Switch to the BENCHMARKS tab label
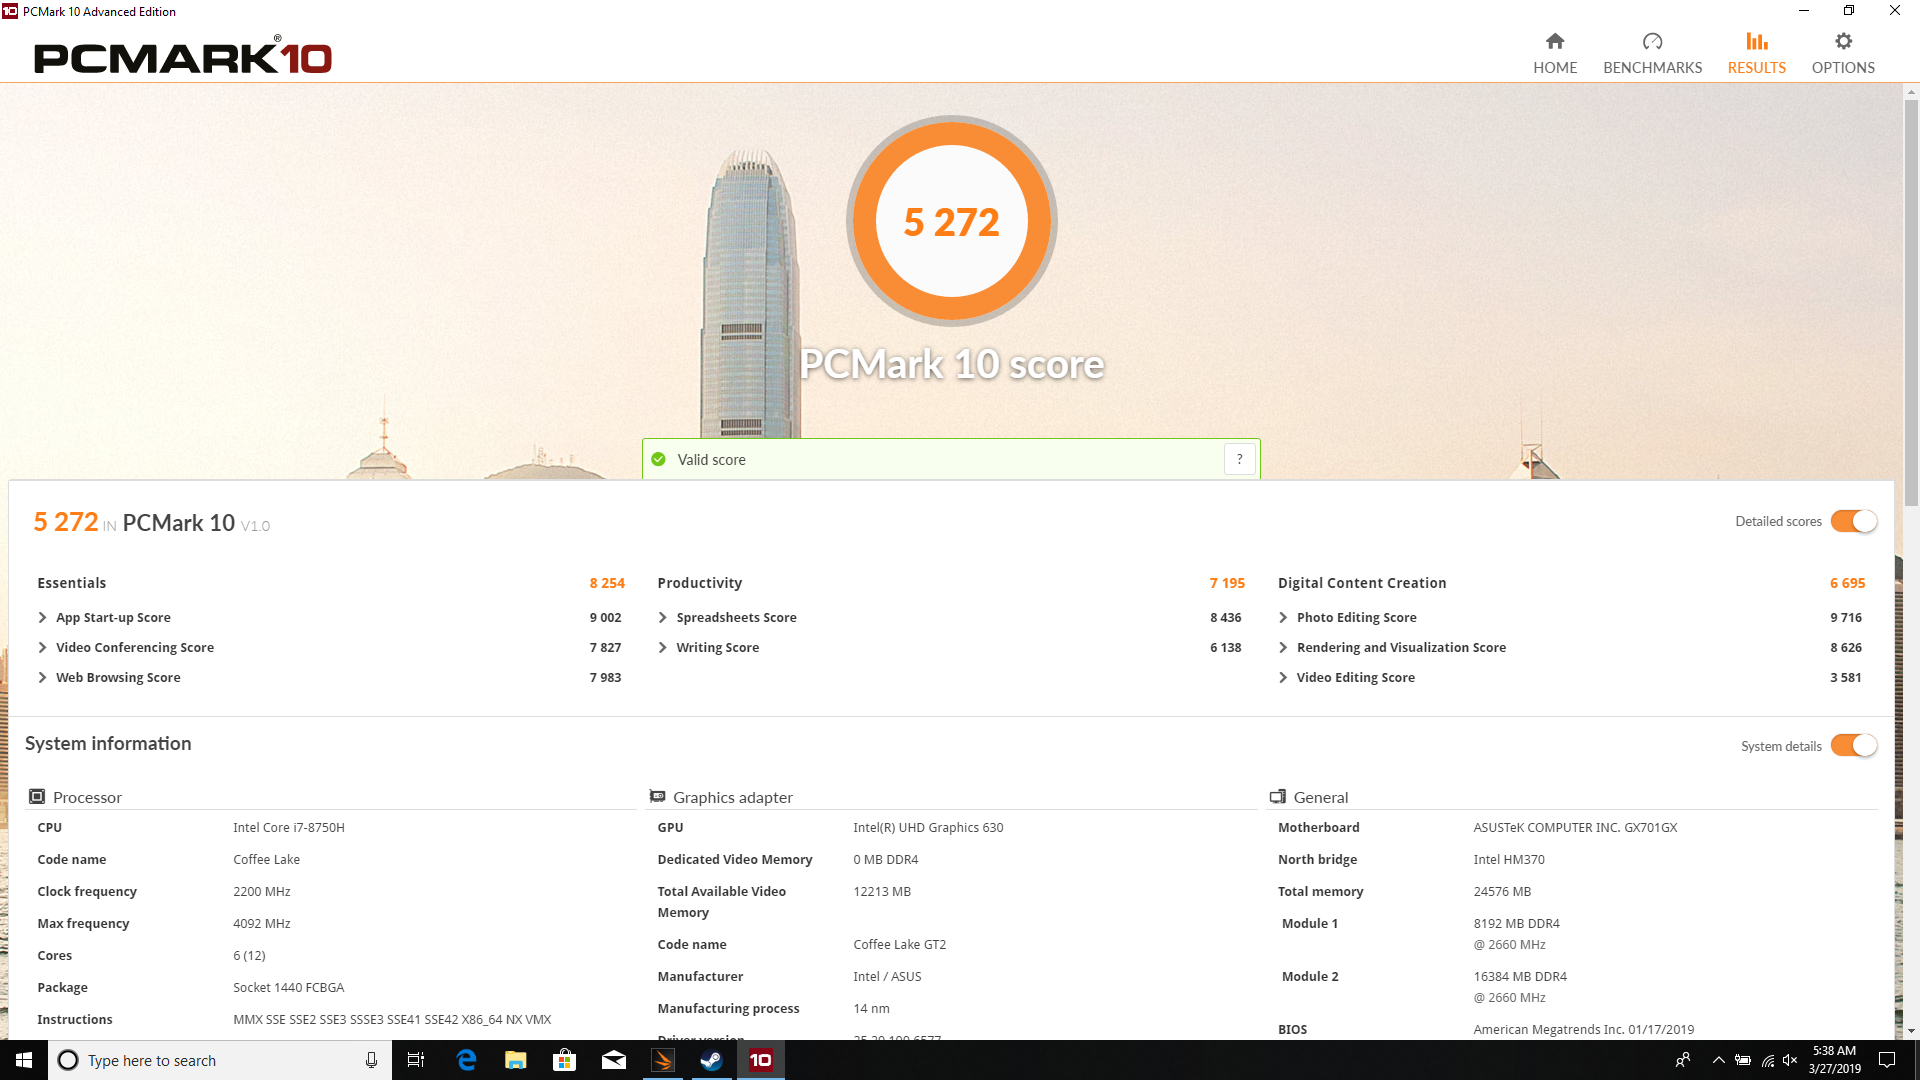This screenshot has width=1920, height=1080. 1652,68
